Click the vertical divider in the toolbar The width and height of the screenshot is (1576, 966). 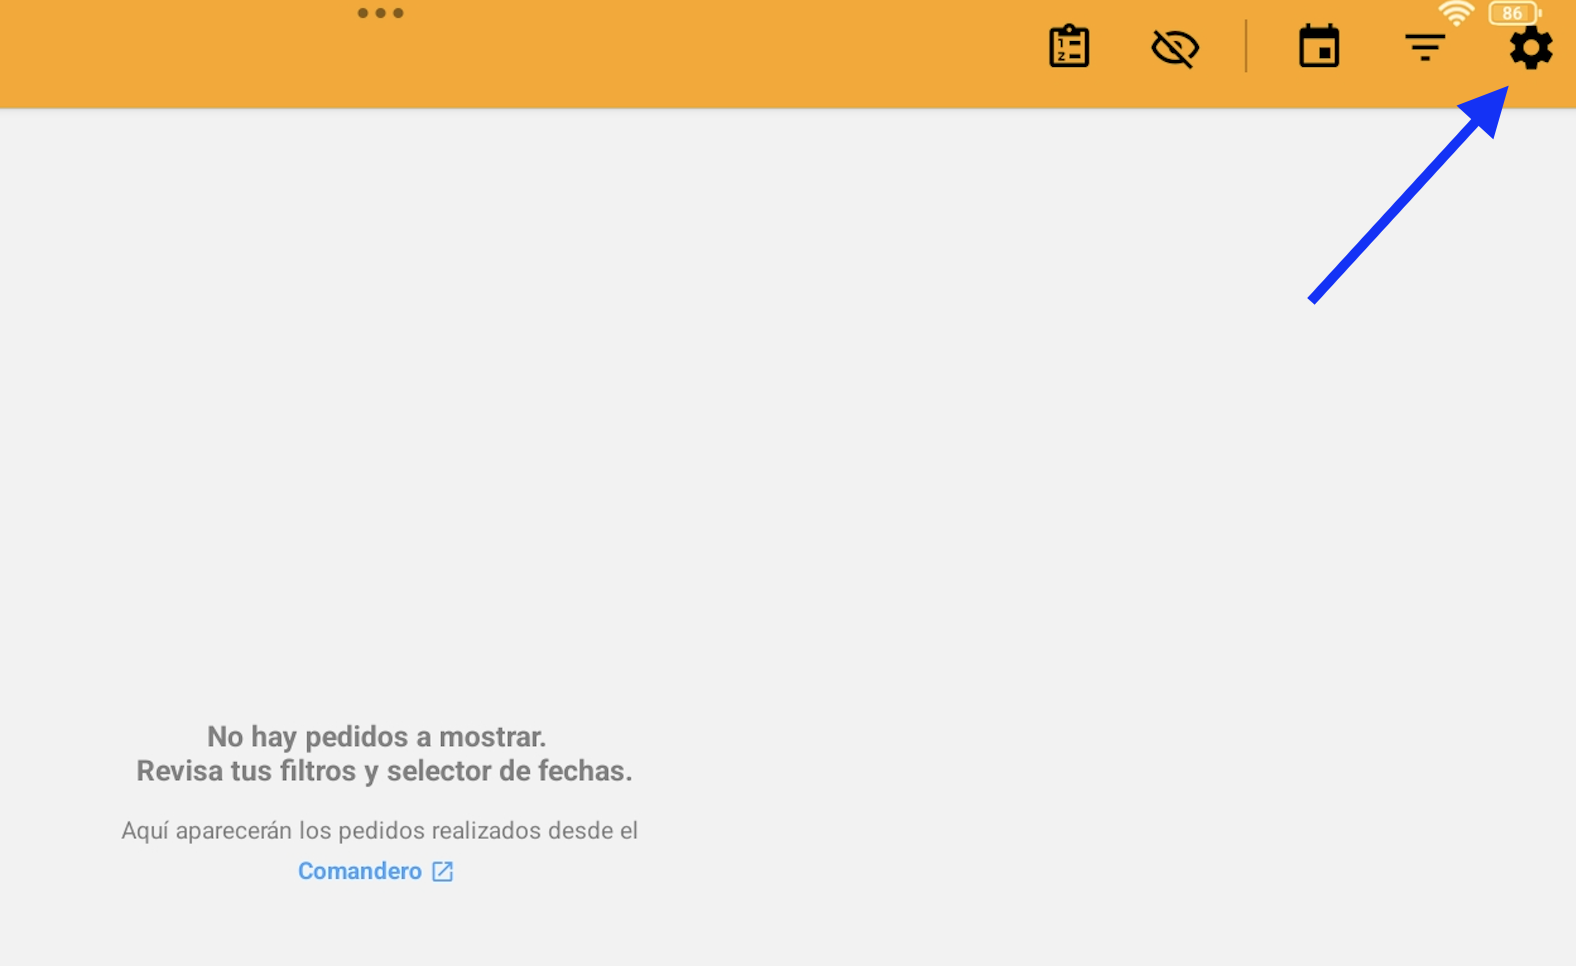(x=1246, y=47)
